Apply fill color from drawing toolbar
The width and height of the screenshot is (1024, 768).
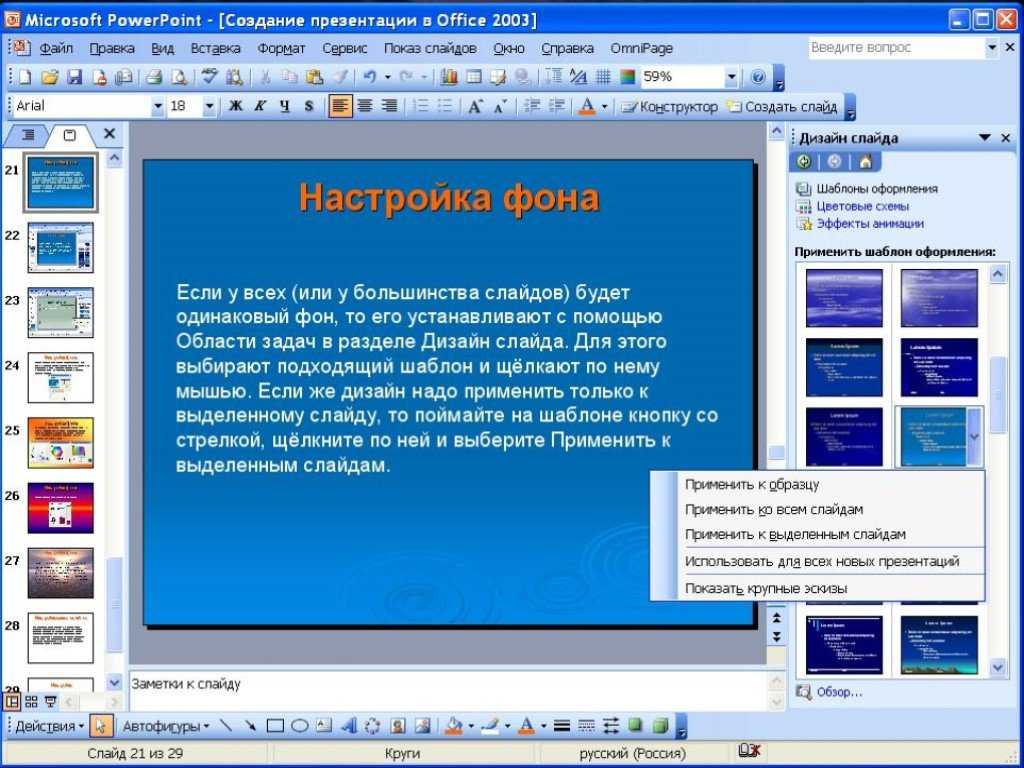(x=455, y=726)
